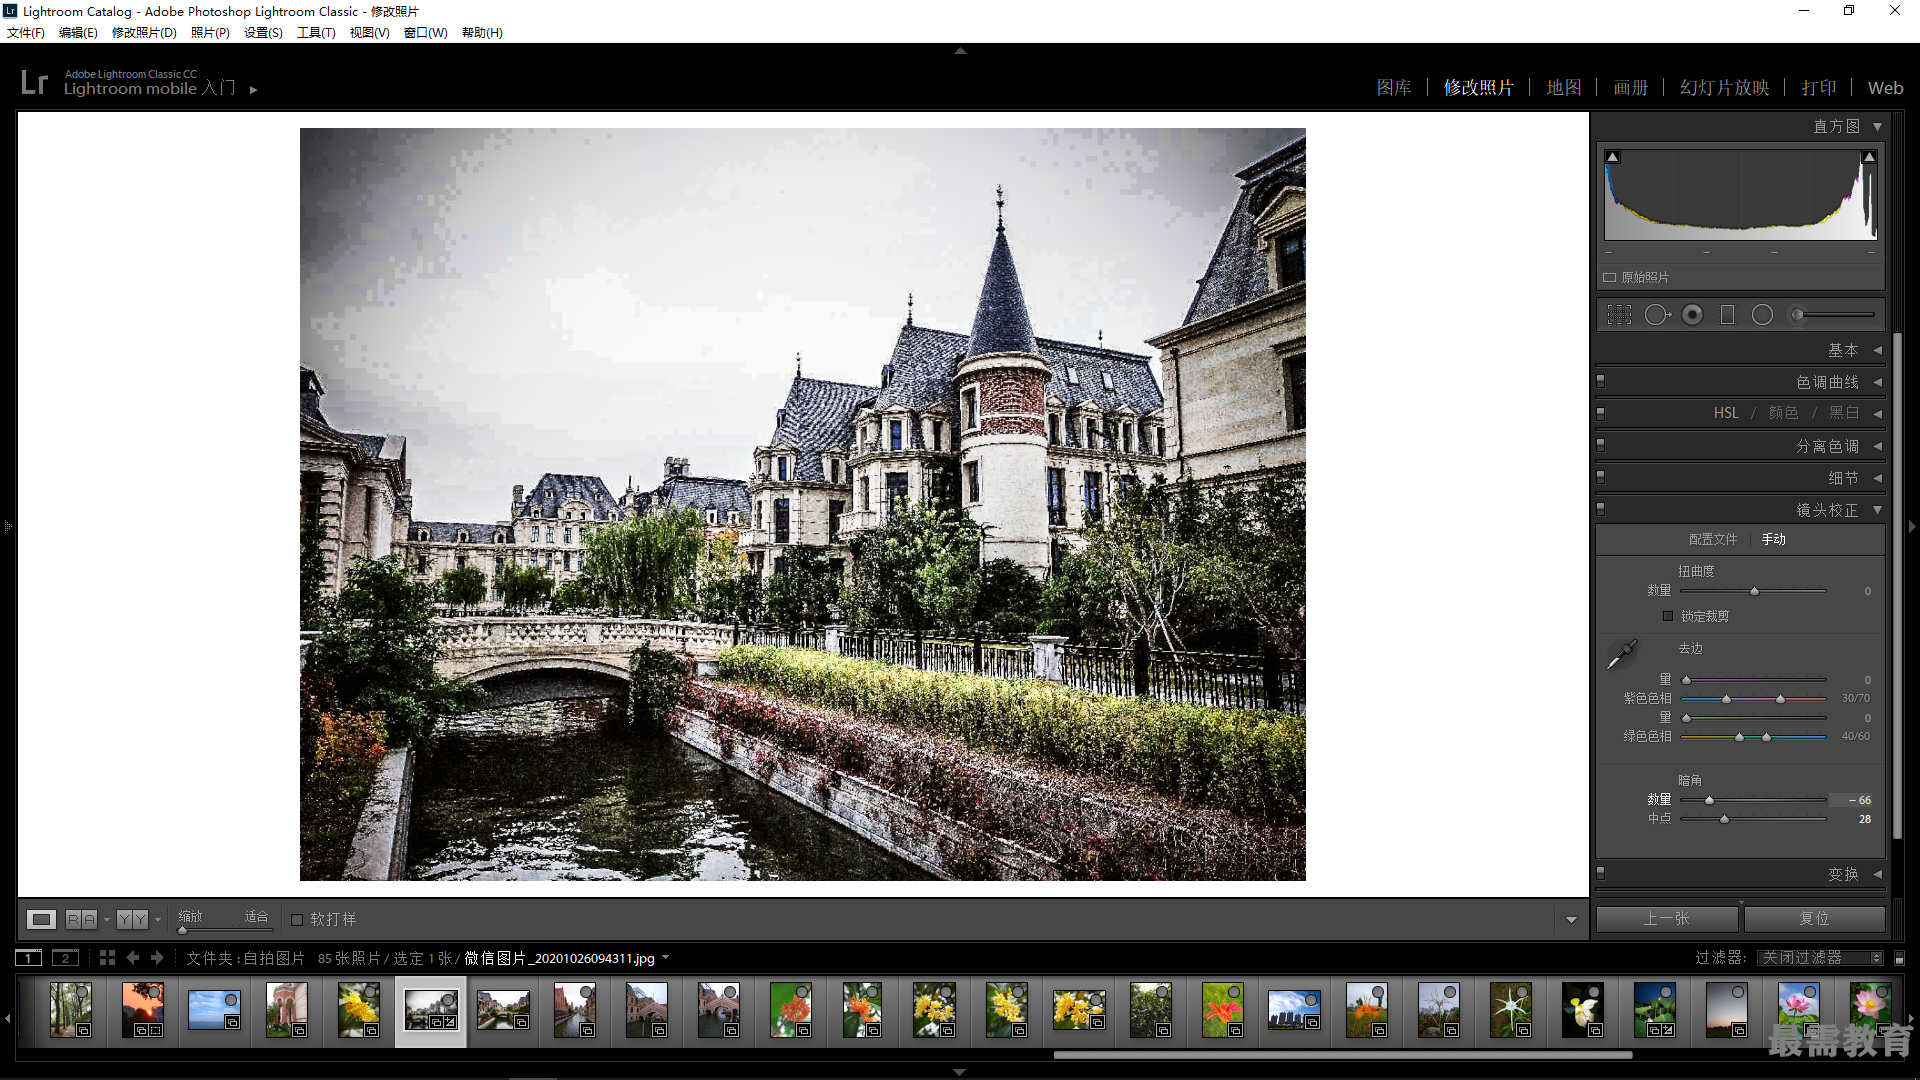Select the crop overlay tool
The height and width of the screenshot is (1080, 1920).
(1619, 315)
